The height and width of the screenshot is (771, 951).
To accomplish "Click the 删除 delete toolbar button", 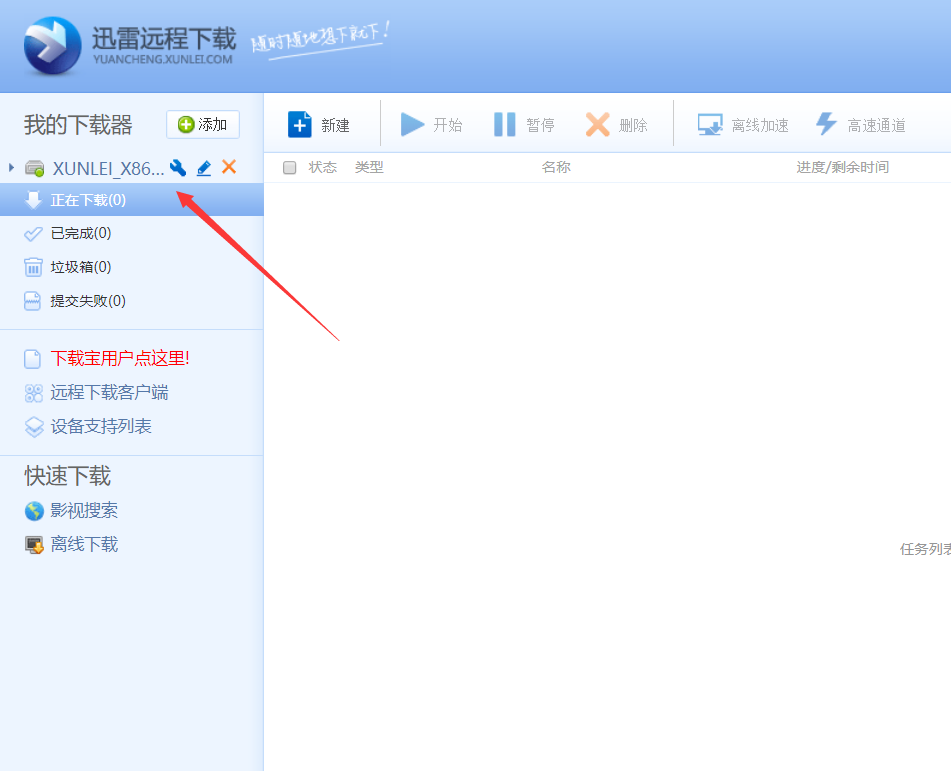I will tap(617, 125).
